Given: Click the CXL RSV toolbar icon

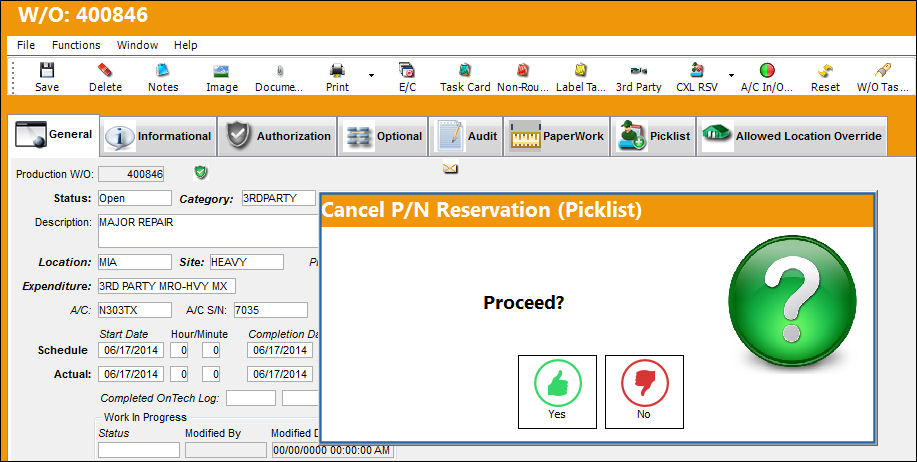Looking at the screenshot, I should 697,71.
